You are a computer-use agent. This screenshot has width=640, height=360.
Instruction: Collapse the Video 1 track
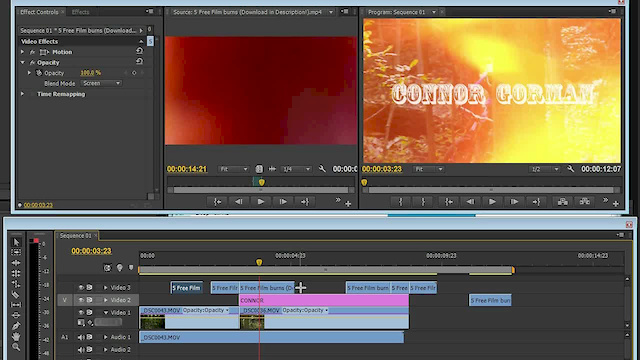(105, 313)
